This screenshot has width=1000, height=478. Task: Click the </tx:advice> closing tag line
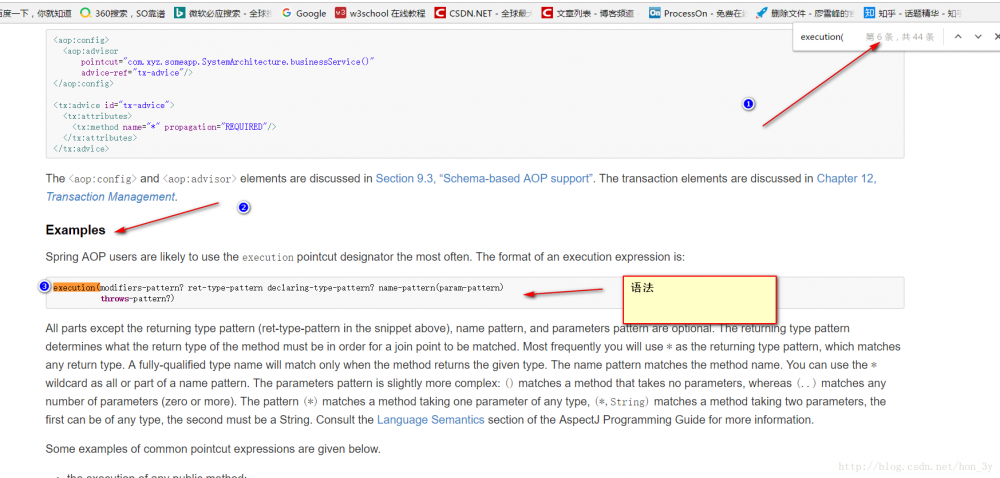coord(82,148)
